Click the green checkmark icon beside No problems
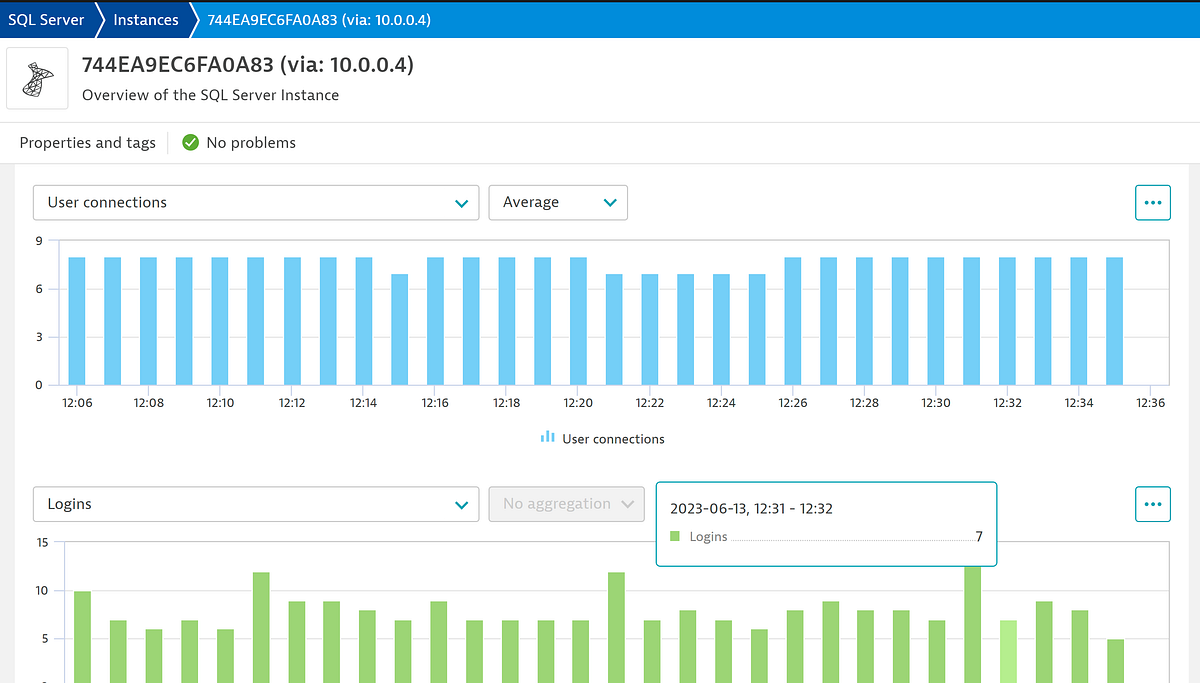The height and width of the screenshot is (683, 1200). tap(190, 143)
